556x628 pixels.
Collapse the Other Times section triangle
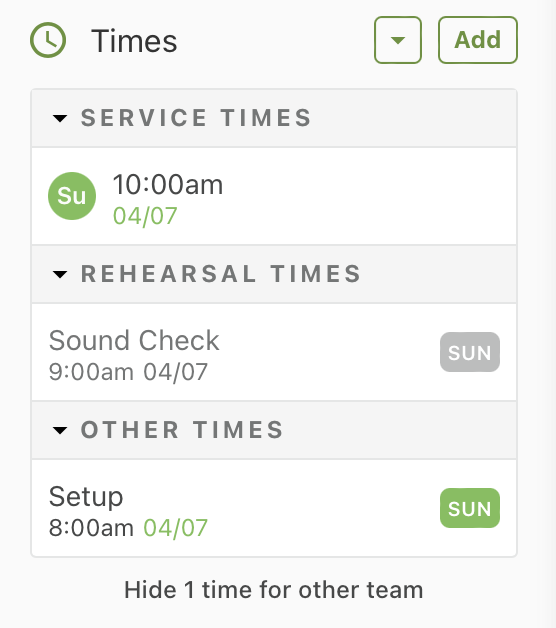(x=60, y=430)
